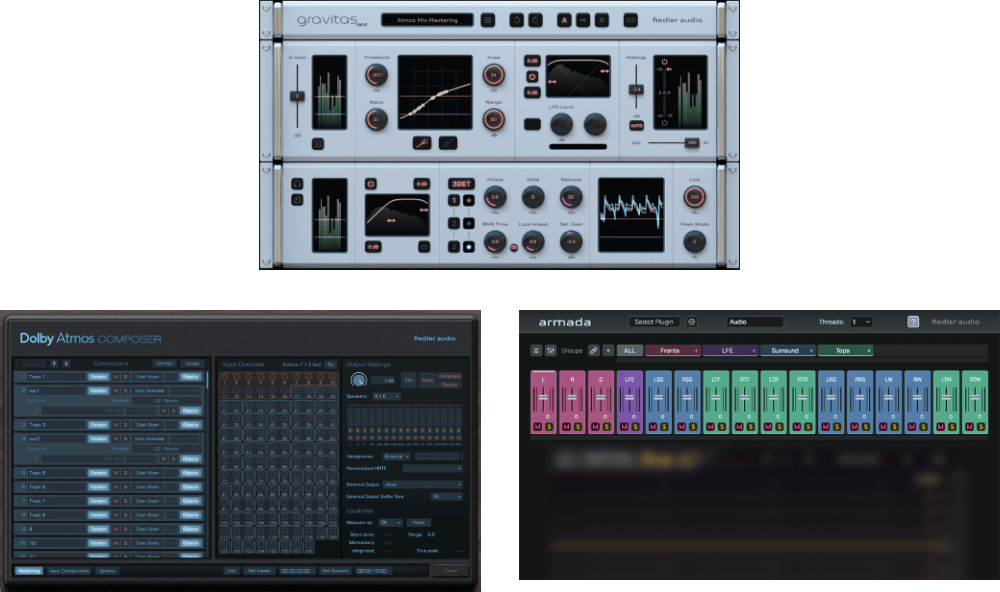Select detector 2 button
The image size is (1000, 592).
pyautogui.click(x=454, y=223)
